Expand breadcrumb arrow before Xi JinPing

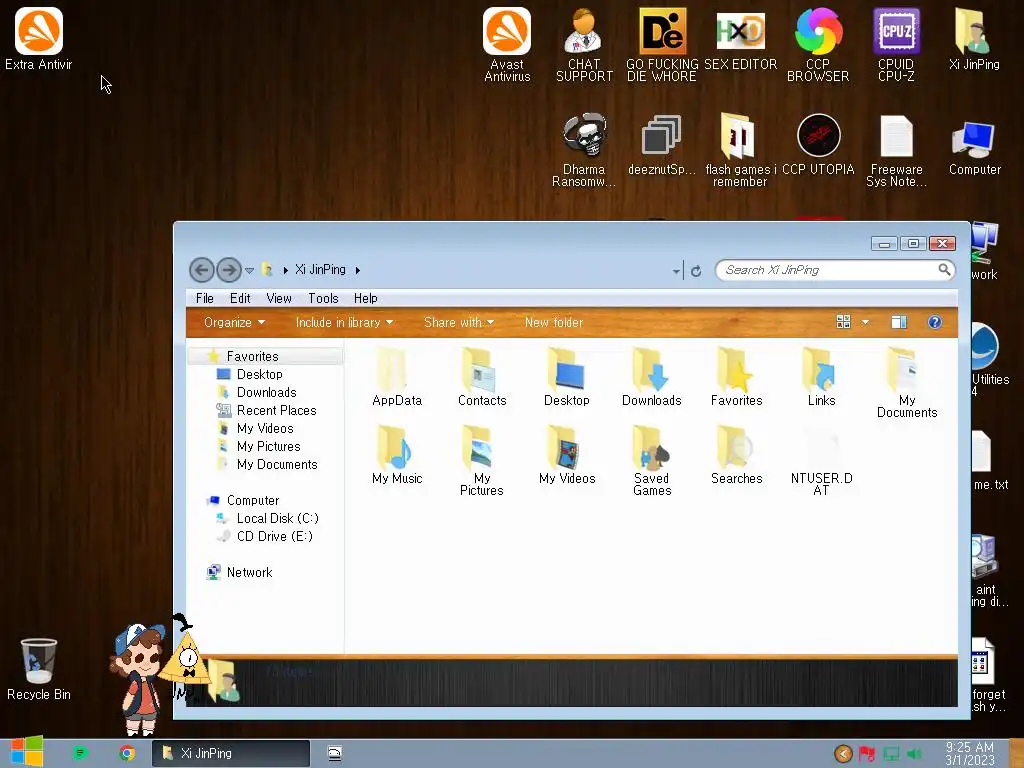(x=285, y=270)
